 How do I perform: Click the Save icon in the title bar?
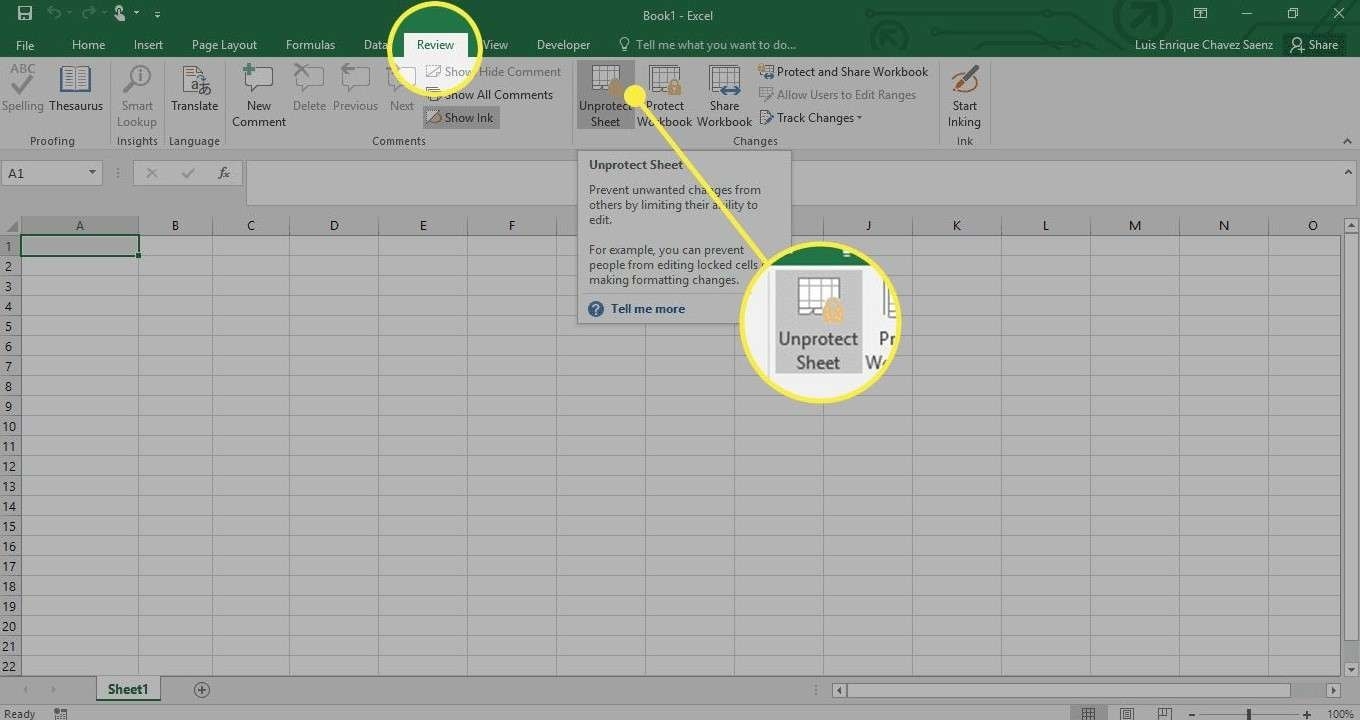click(x=25, y=14)
